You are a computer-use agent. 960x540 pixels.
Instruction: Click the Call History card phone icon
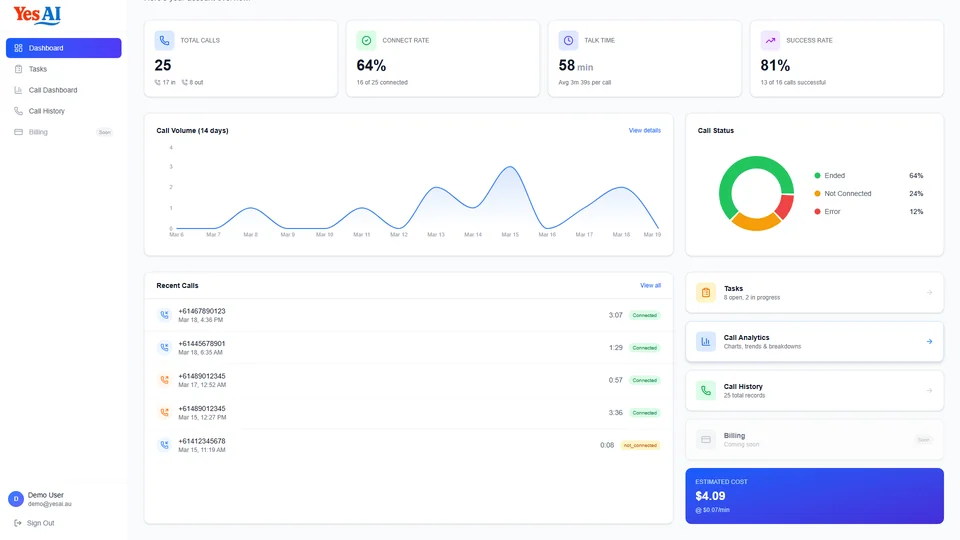(706, 391)
